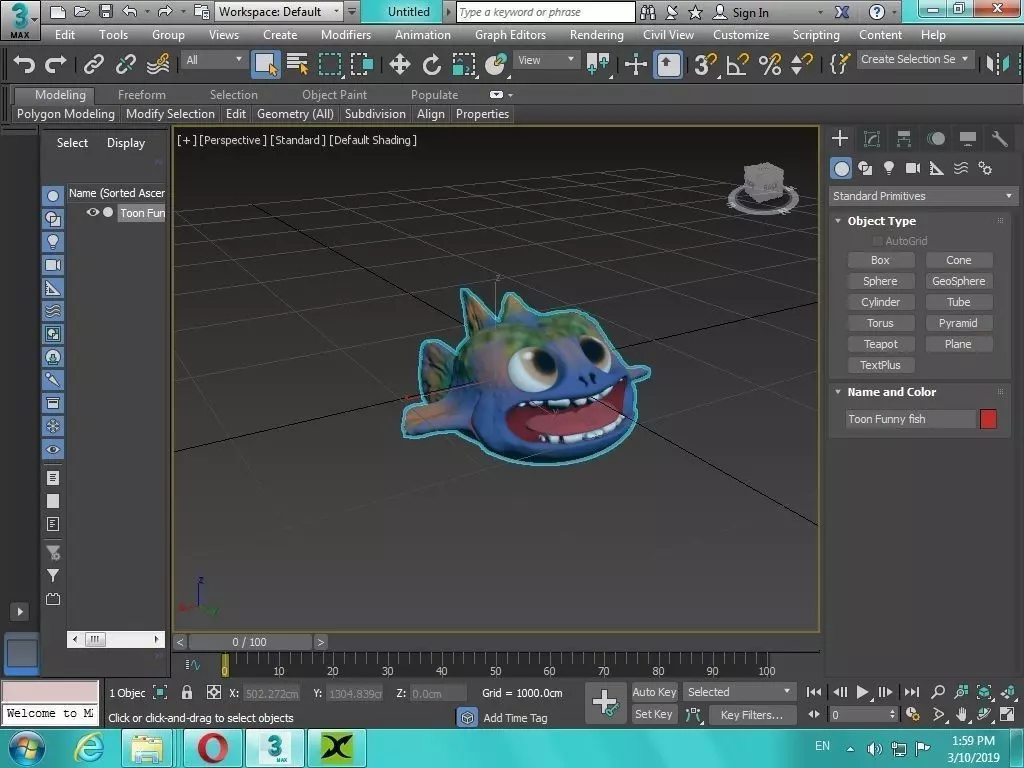Open the Motion command panel tab
This screenshot has height=768, width=1024.
936,138
